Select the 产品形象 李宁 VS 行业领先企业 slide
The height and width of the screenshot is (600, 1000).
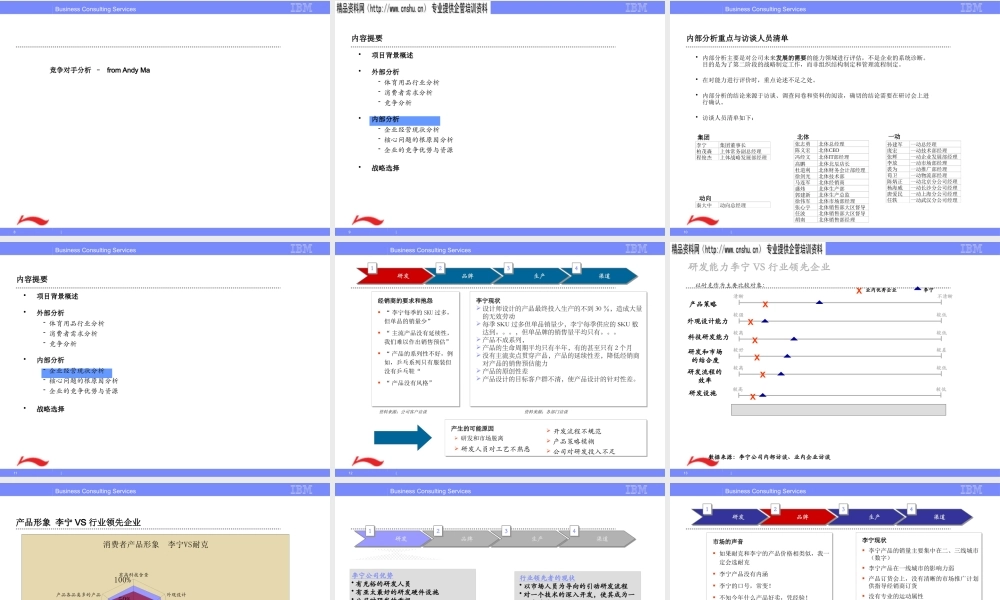point(165,541)
